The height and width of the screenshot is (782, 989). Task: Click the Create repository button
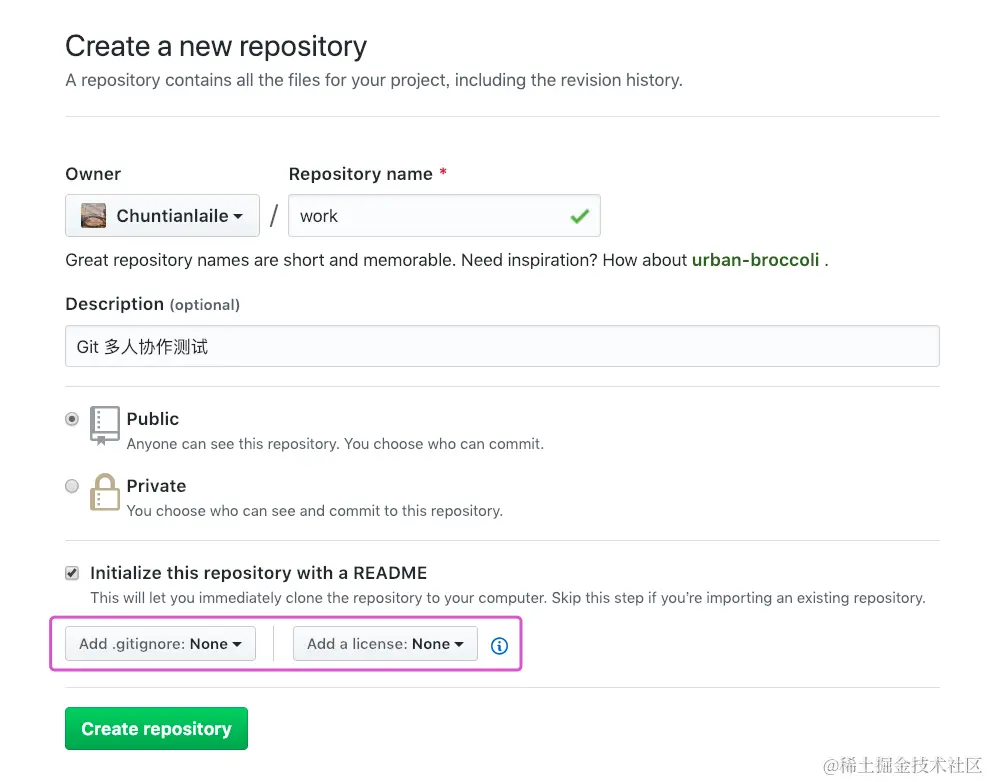tap(156, 728)
